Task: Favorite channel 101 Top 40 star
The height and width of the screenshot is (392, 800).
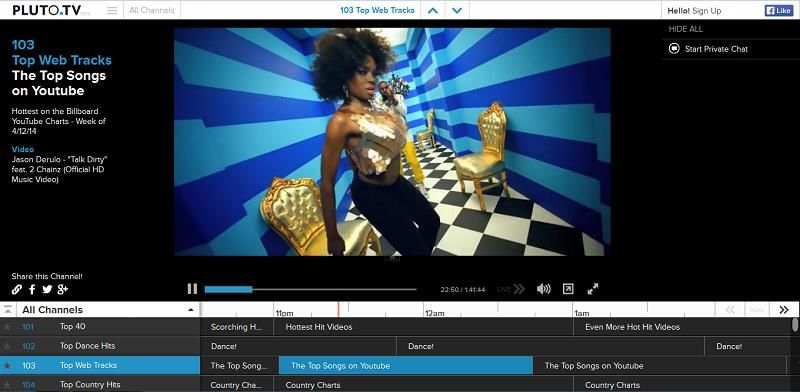Action: click(7, 327)
